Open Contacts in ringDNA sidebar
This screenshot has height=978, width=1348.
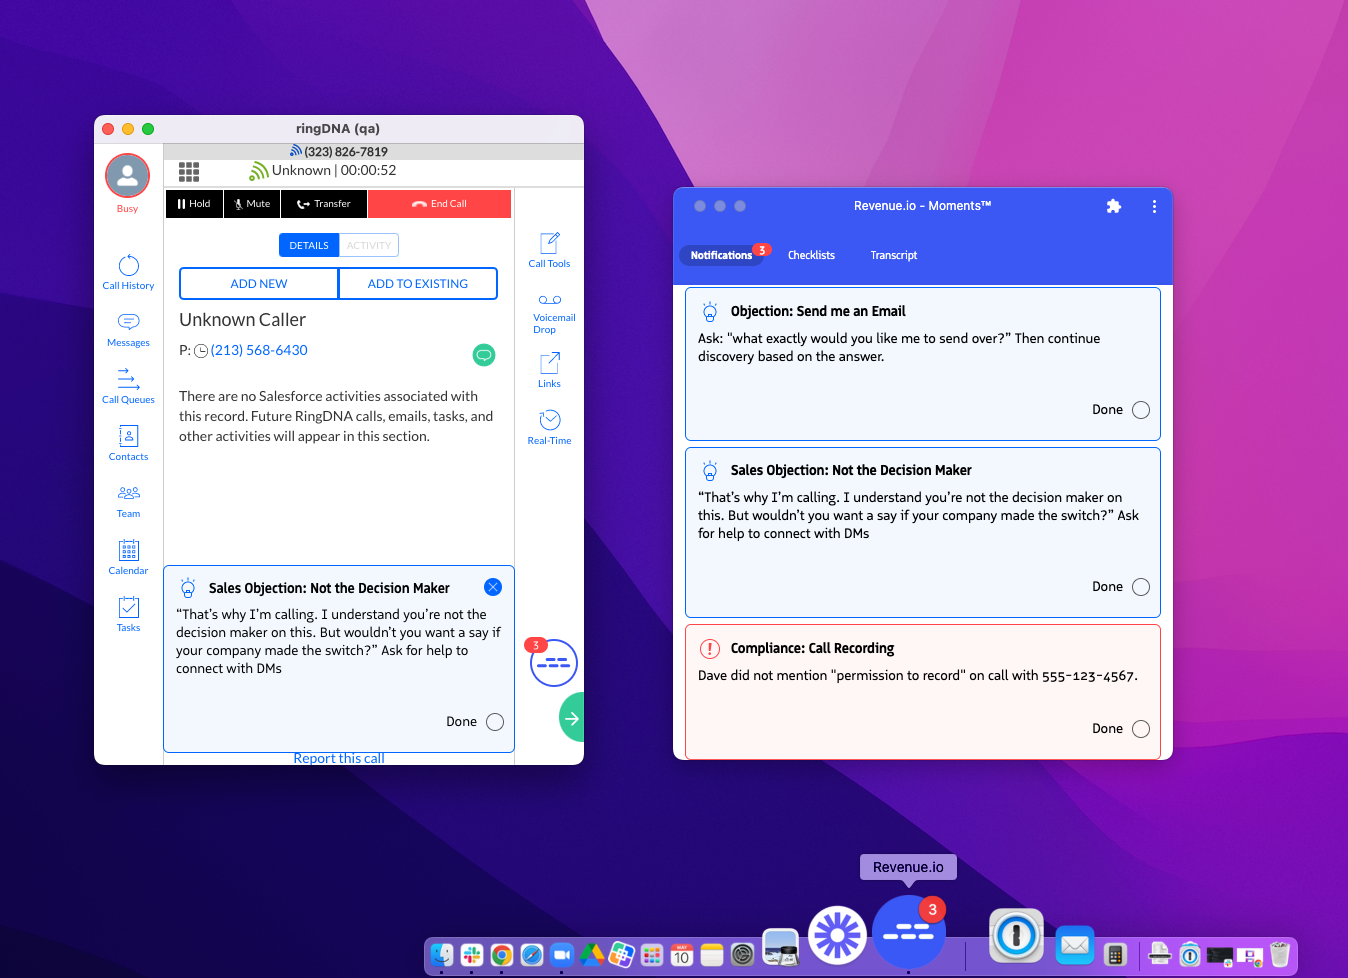128,443
